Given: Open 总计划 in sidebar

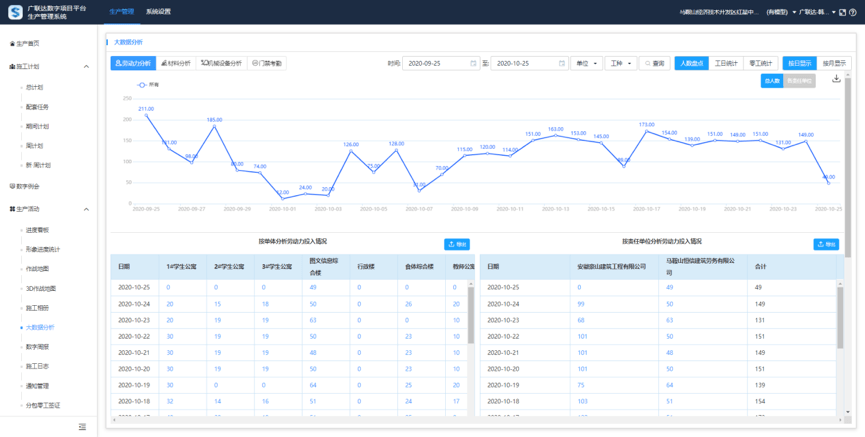Looking at the screenshot, I should point(34,87).
